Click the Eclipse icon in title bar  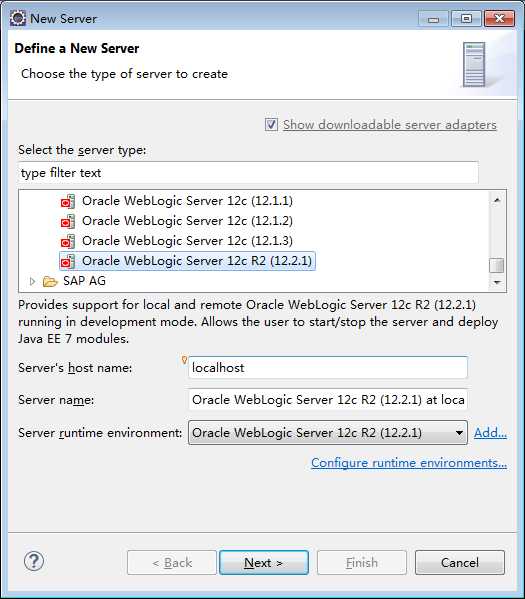tap(18, 18)
